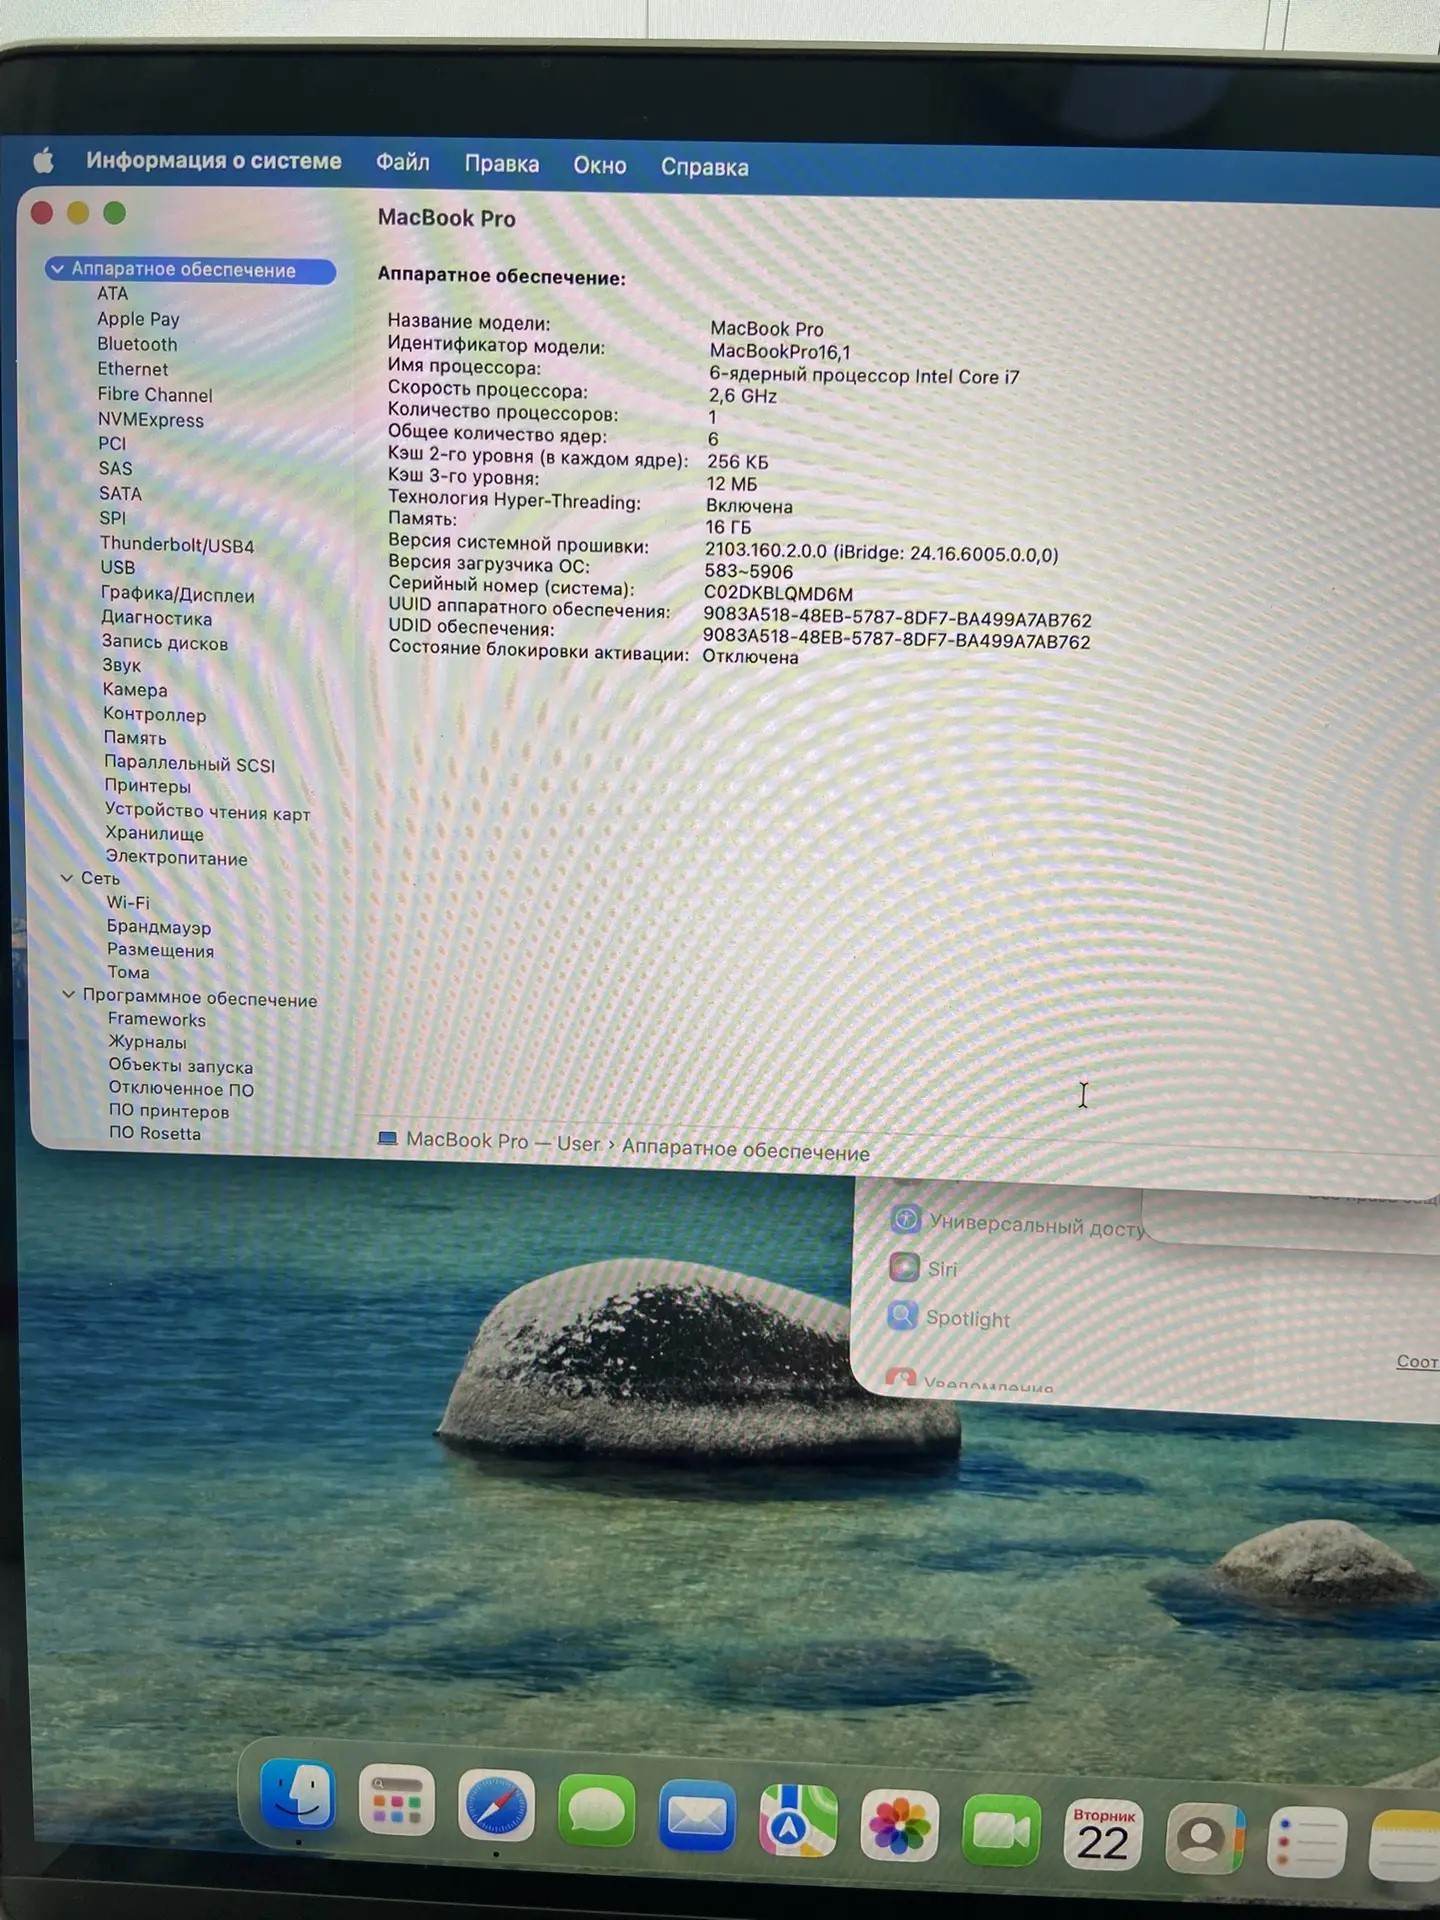The image size is (1440, 1920).
Task: Collapse the Аппаратное обеспечение section
Action: click(x=57, y=269)
